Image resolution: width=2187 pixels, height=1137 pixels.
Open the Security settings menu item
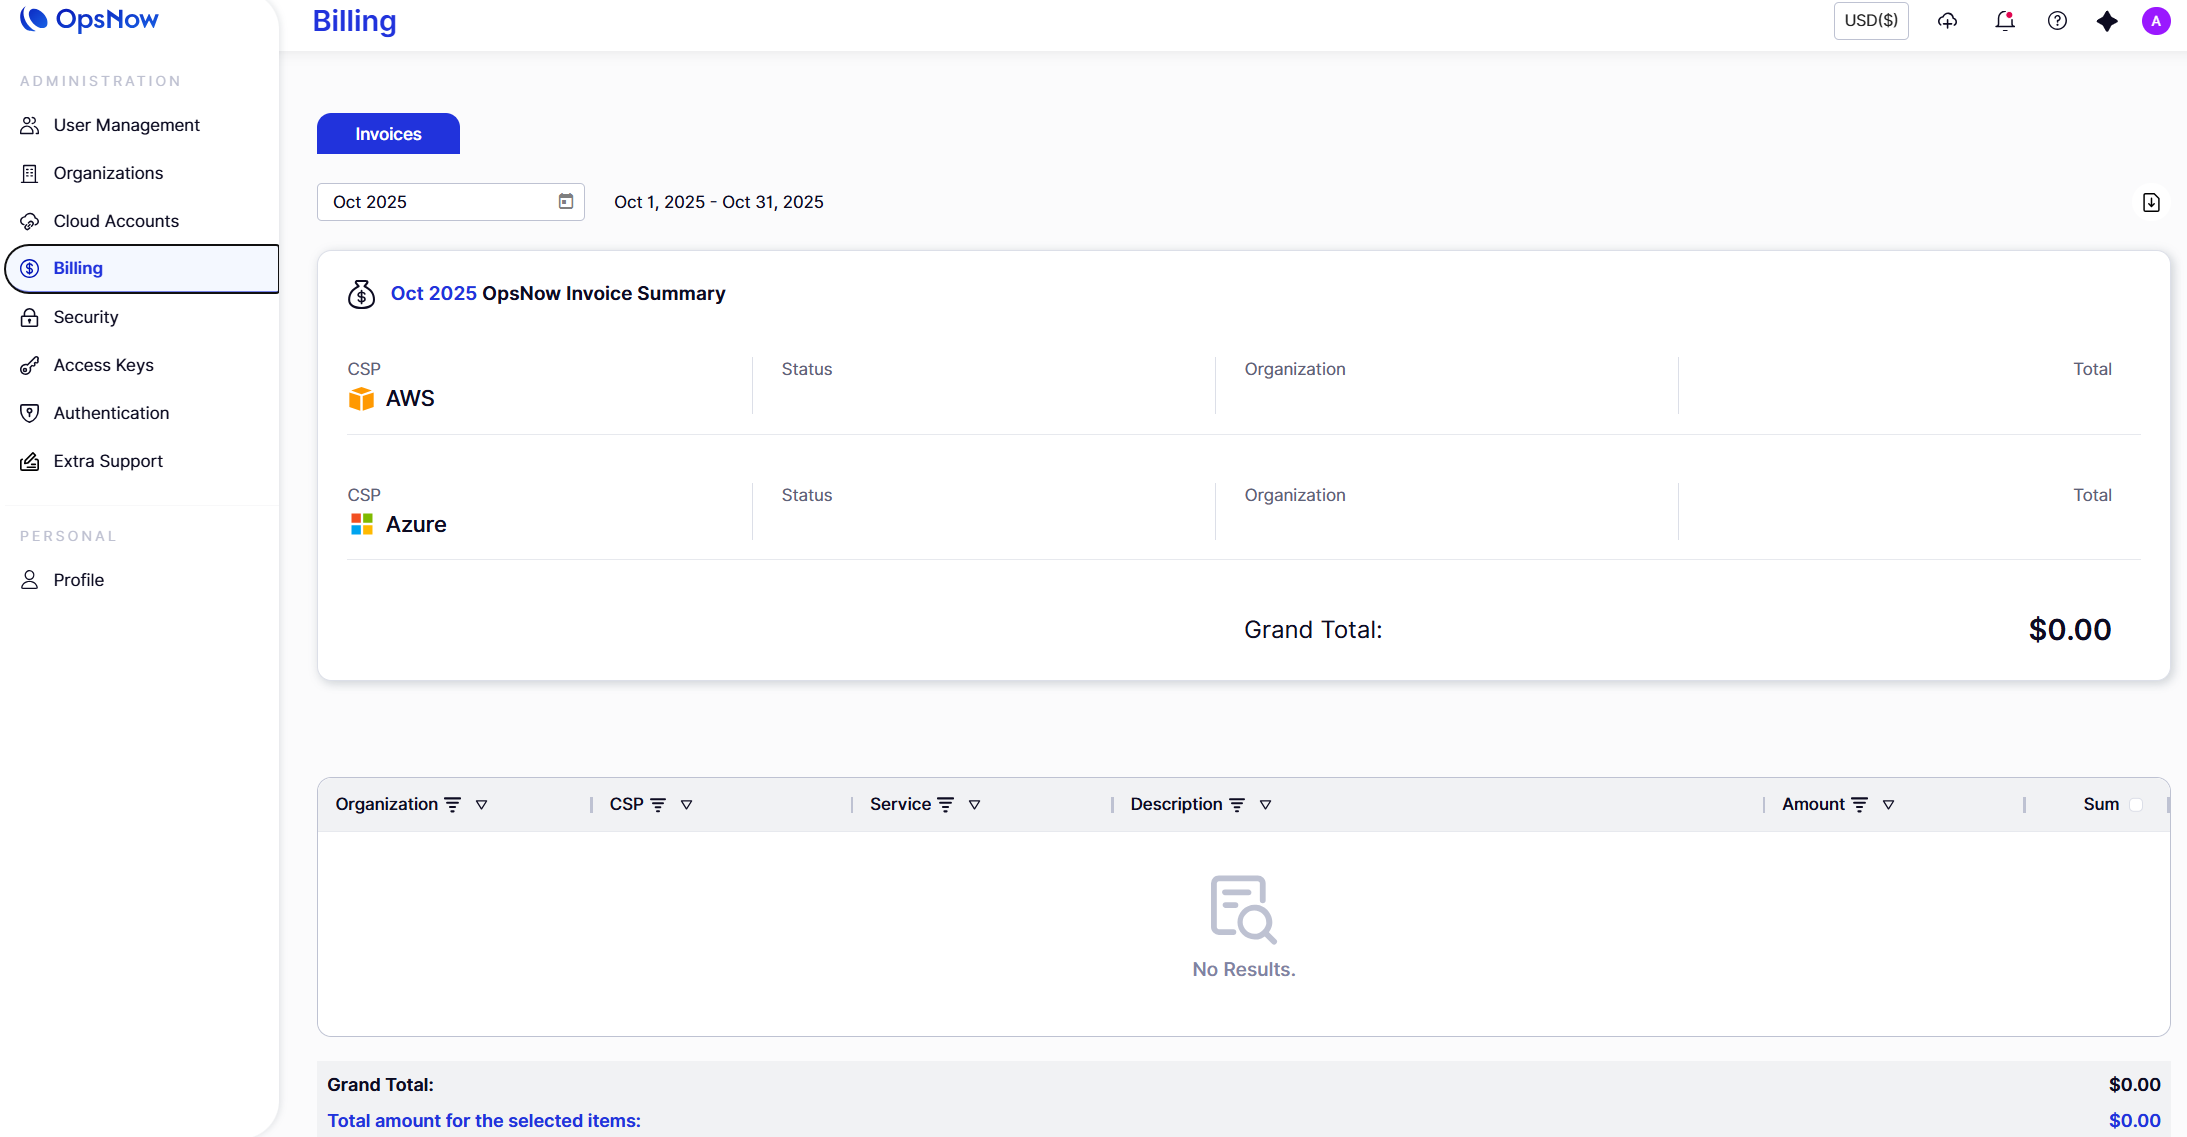pyautogui.click(x=86, y=317)
